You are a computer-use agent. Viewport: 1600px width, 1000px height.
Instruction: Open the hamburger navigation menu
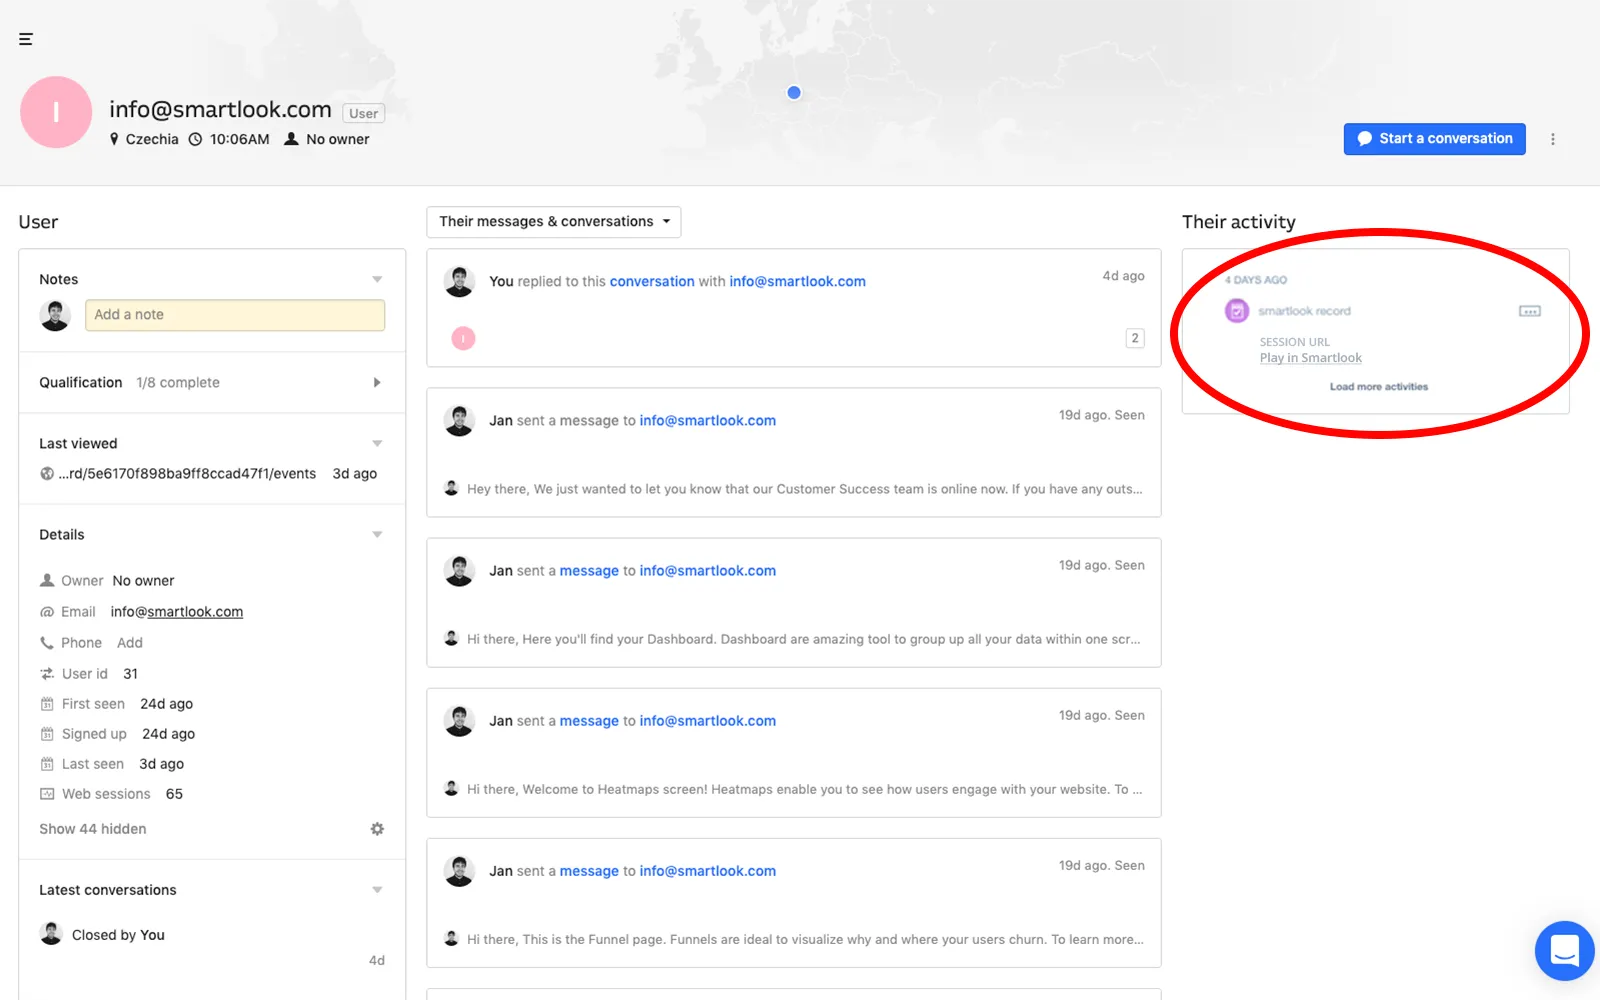coord(26,39)
